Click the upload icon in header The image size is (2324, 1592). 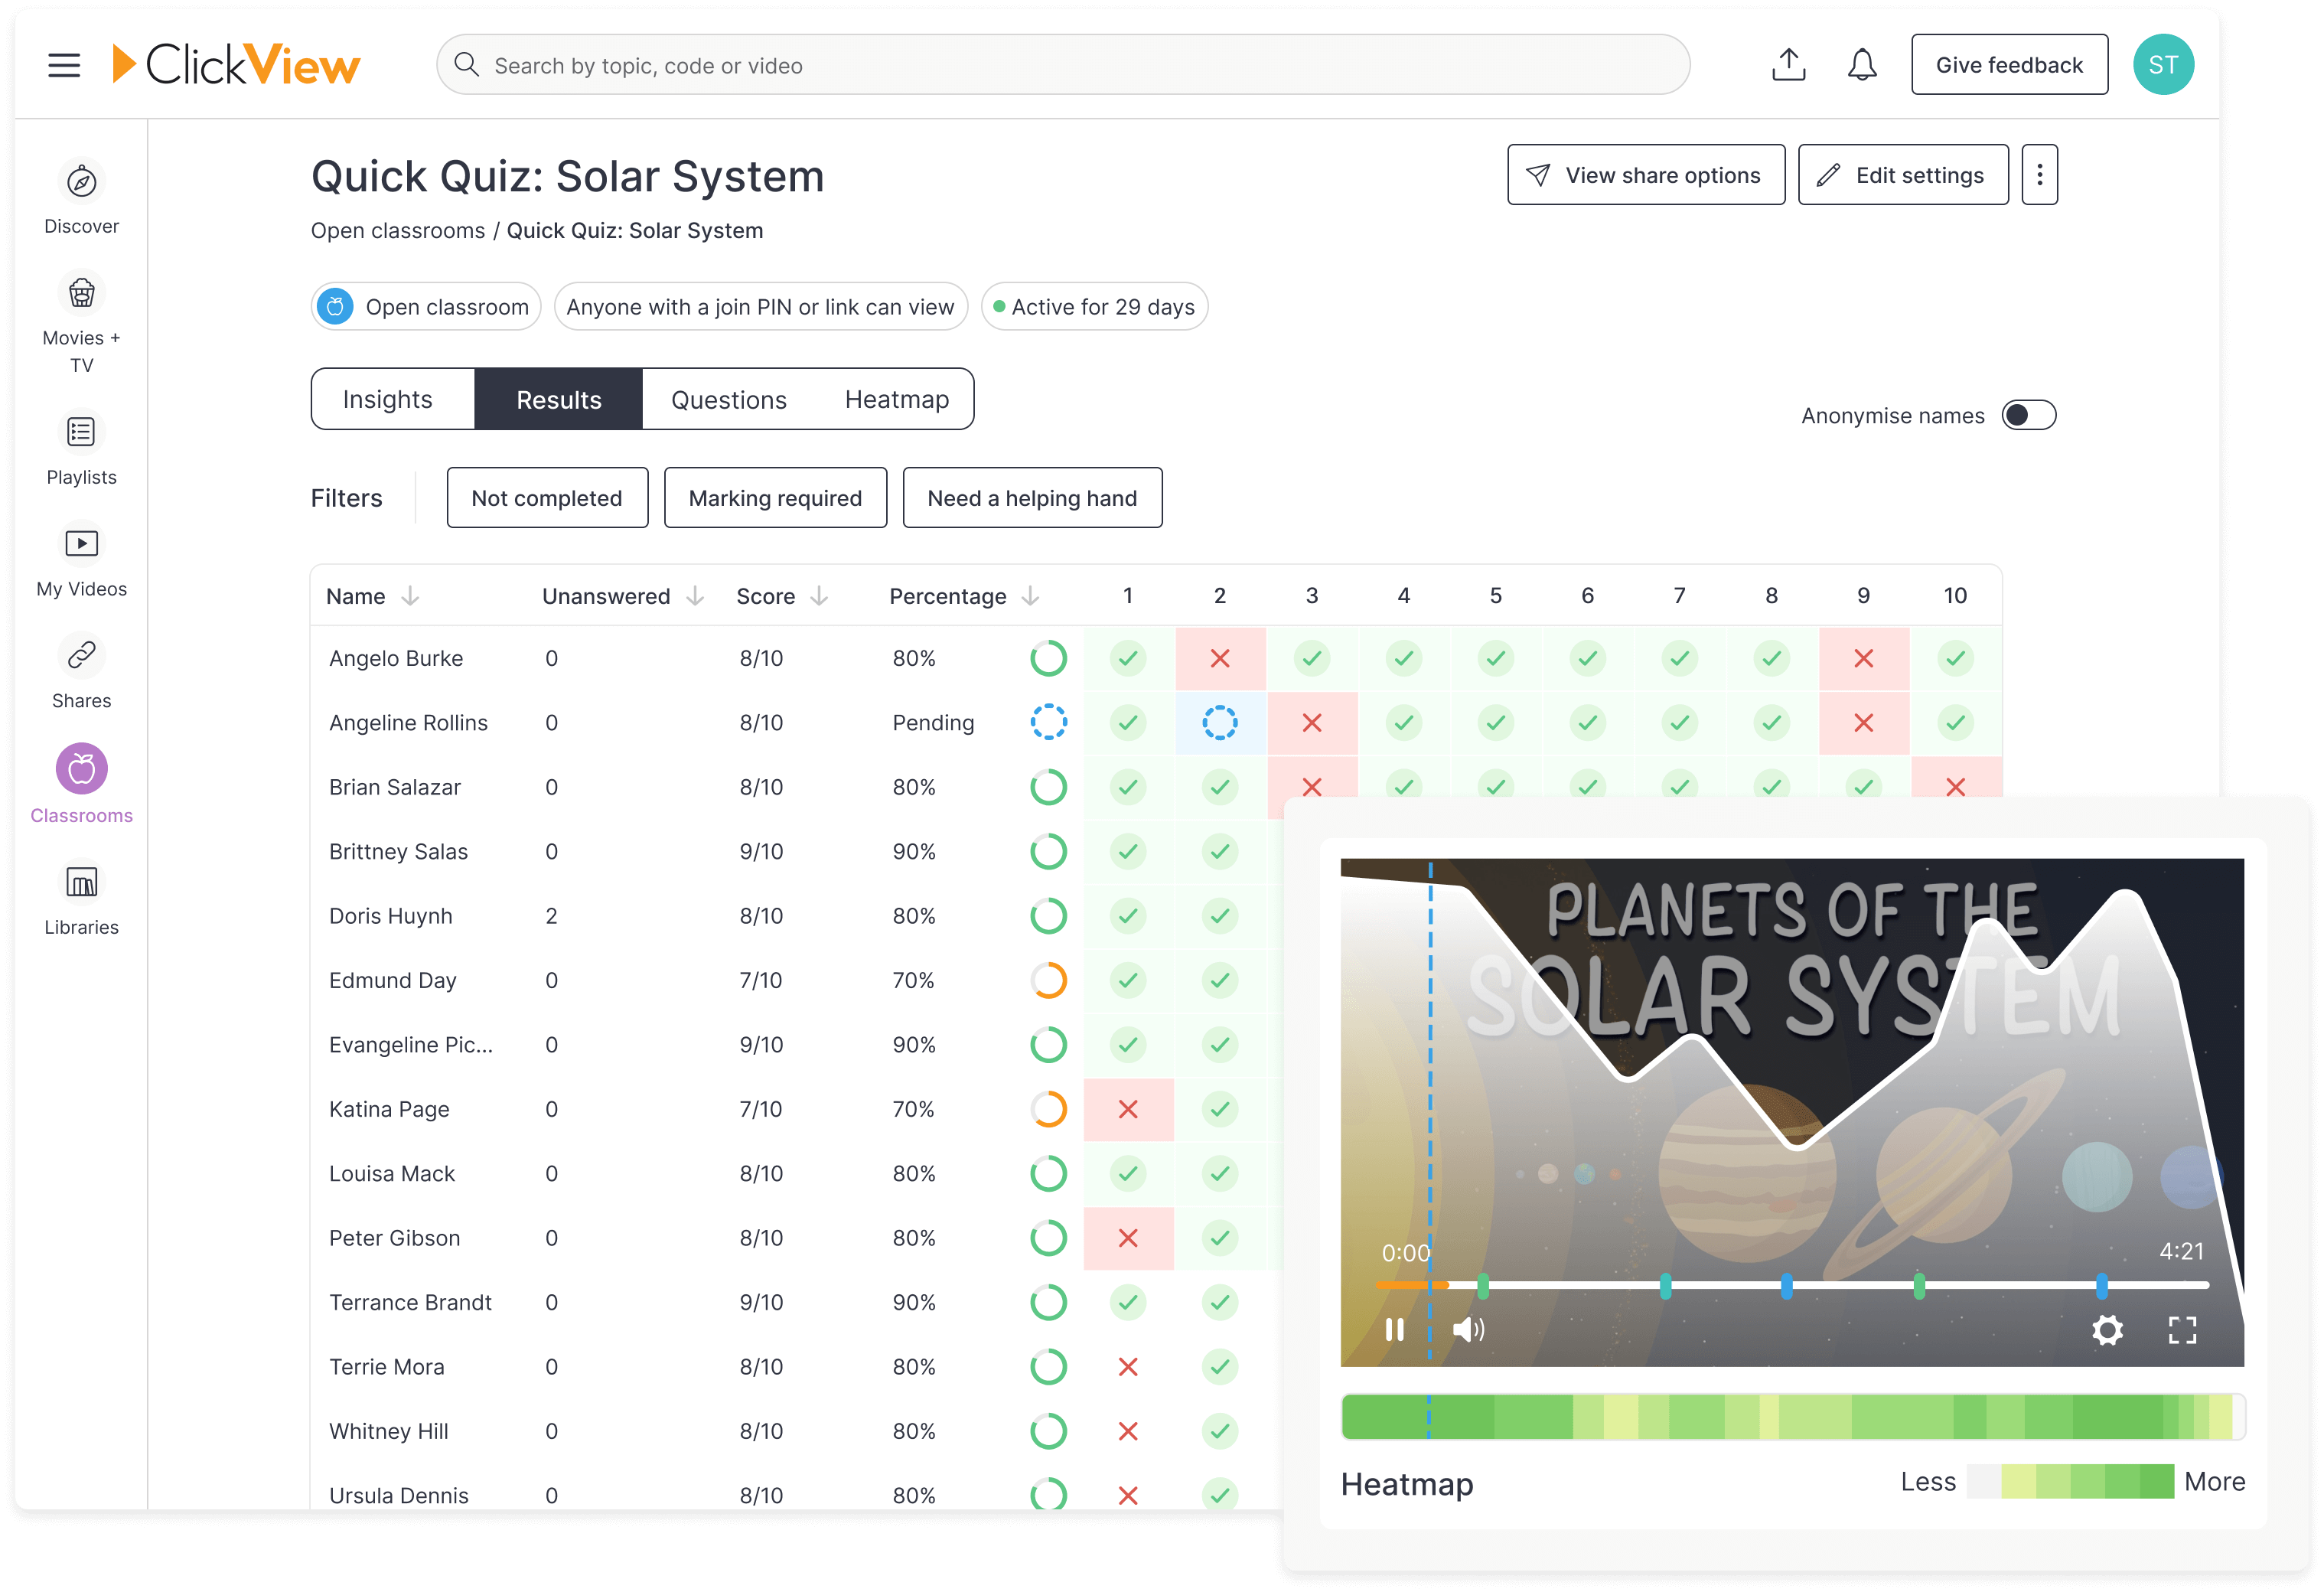pos(1788,65)
